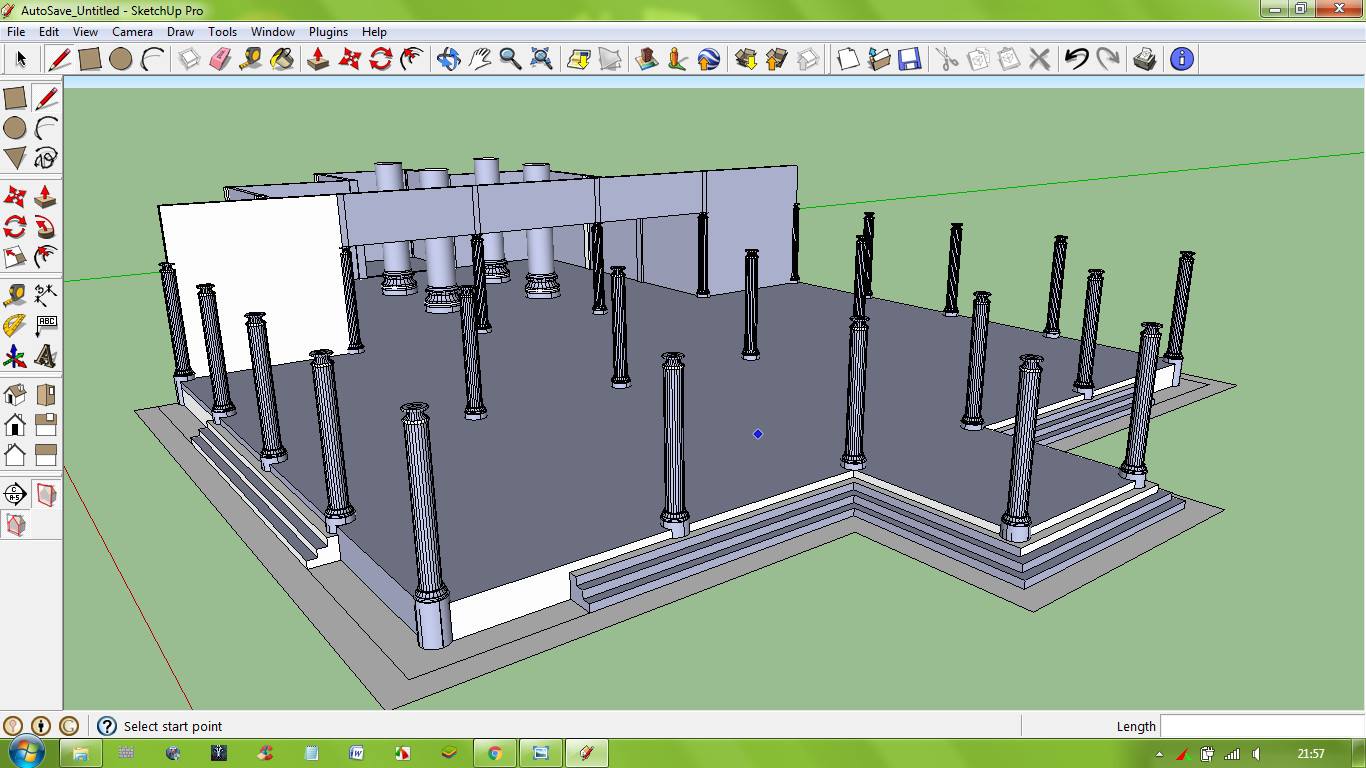Select the Polygon triangle tool
The width and height of the screenshot is (1366, 768).
coord(15,158)
